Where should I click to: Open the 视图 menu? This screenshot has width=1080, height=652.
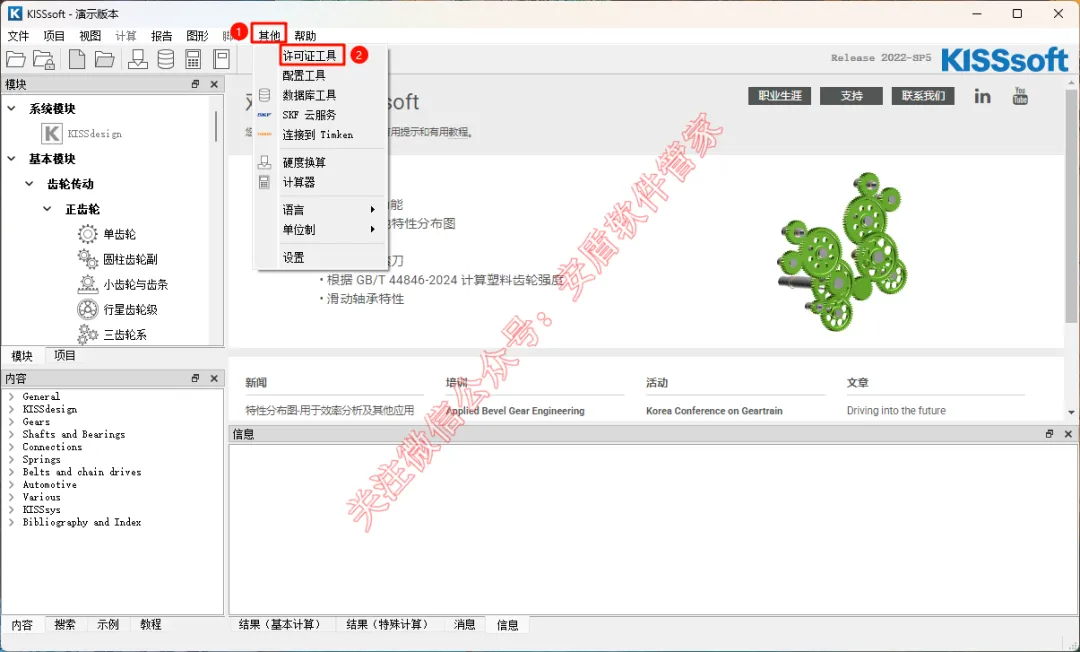(90, 36)
